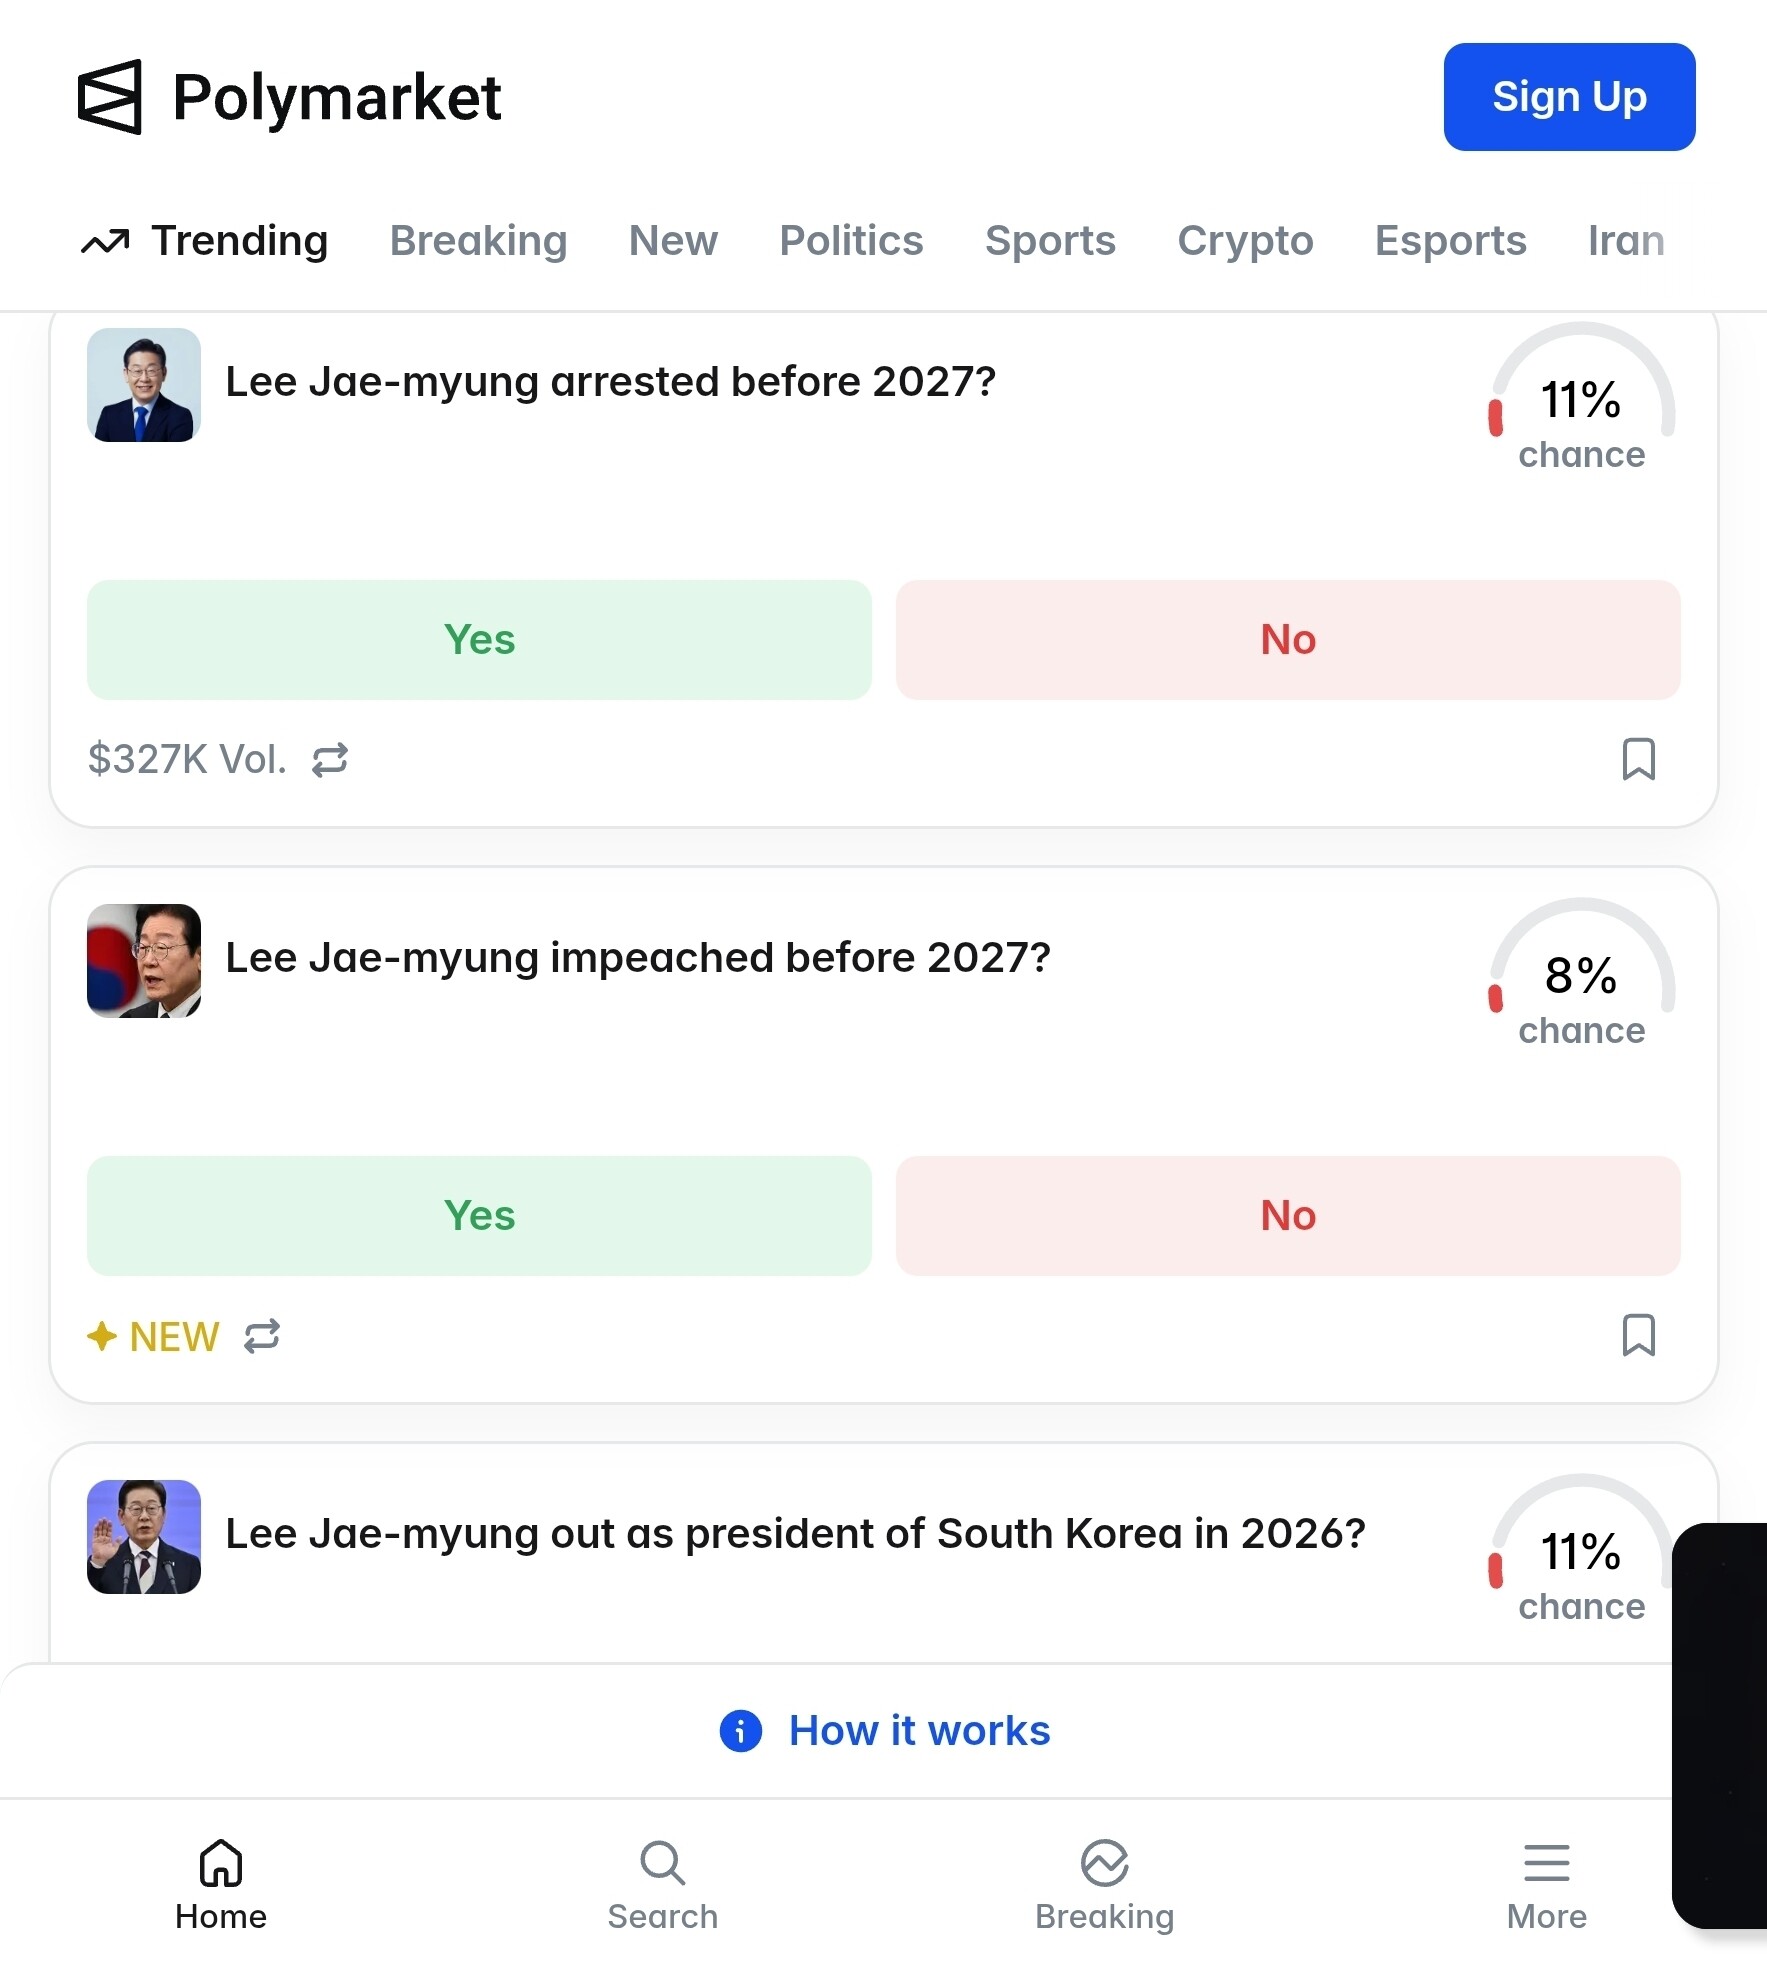Switch to the Politics category tab
1767x1977 pixels.
click(851, 241)
